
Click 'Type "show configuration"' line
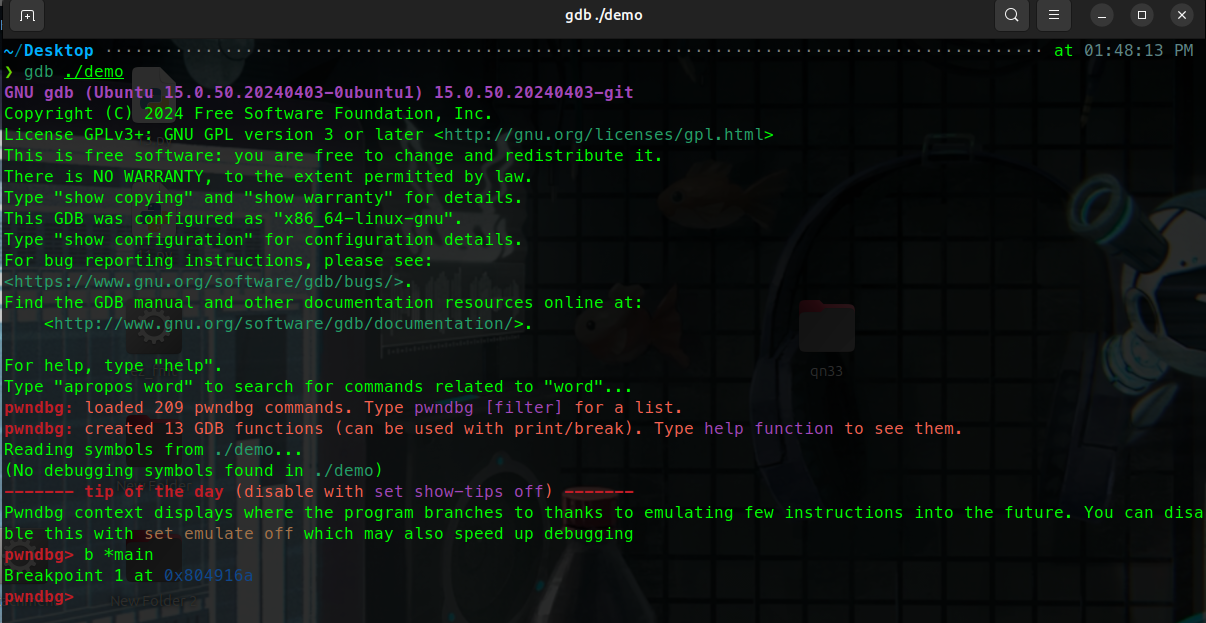tap(264, 239)
